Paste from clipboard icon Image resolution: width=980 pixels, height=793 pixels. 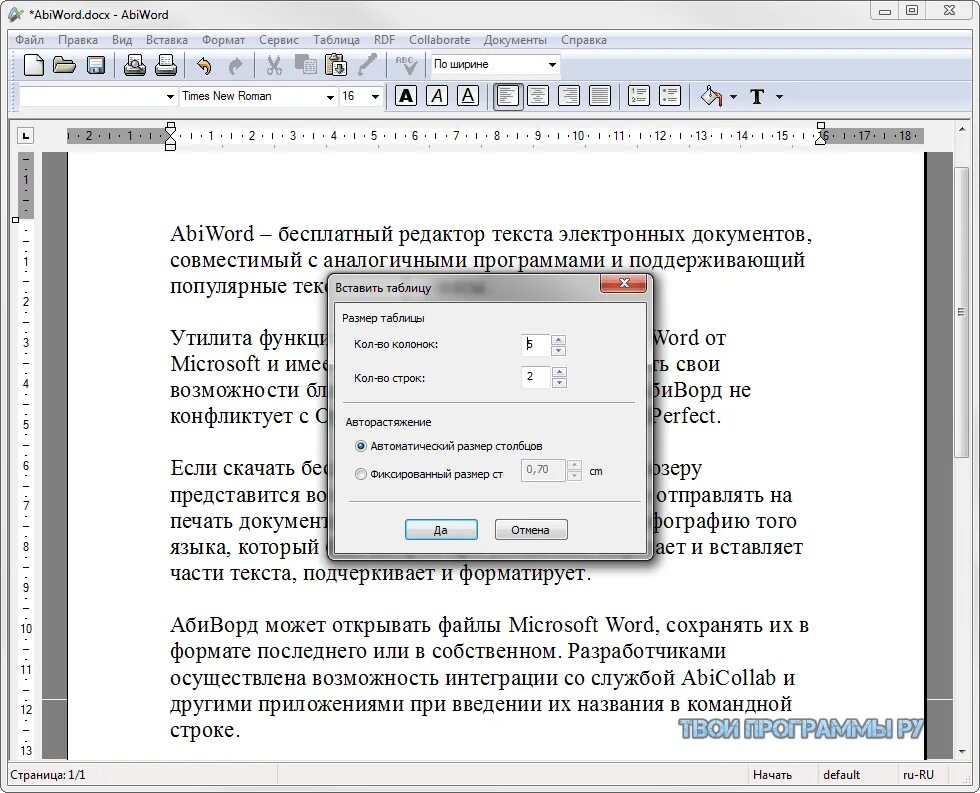pyautogui.click(x=336, y=65)
